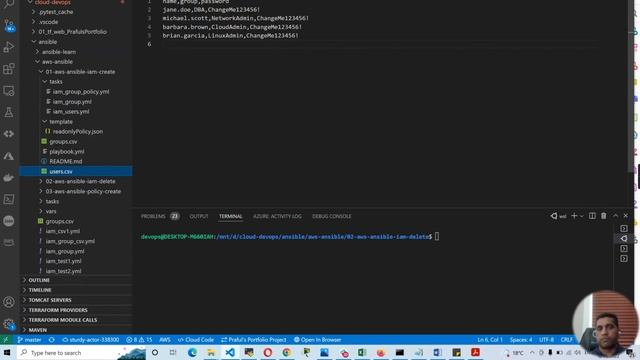Screen dimensions: 640x360
Task: Click Open In Browser status item
Action: (318, 340)
